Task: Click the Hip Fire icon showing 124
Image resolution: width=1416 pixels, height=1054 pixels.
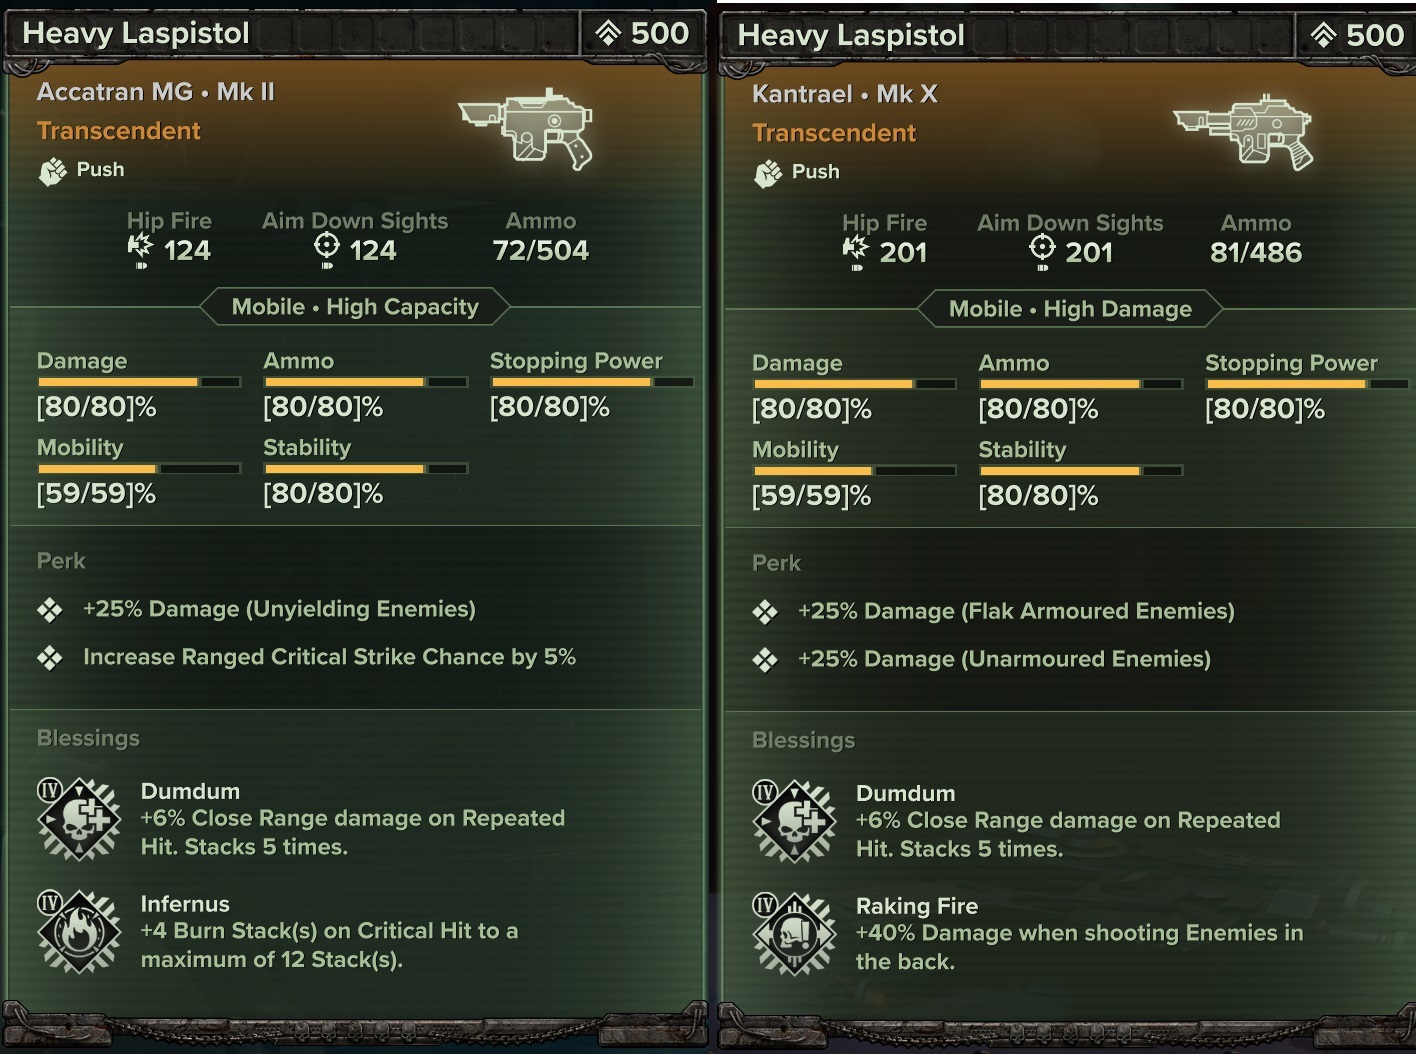Action: click(x=140, y=250)
